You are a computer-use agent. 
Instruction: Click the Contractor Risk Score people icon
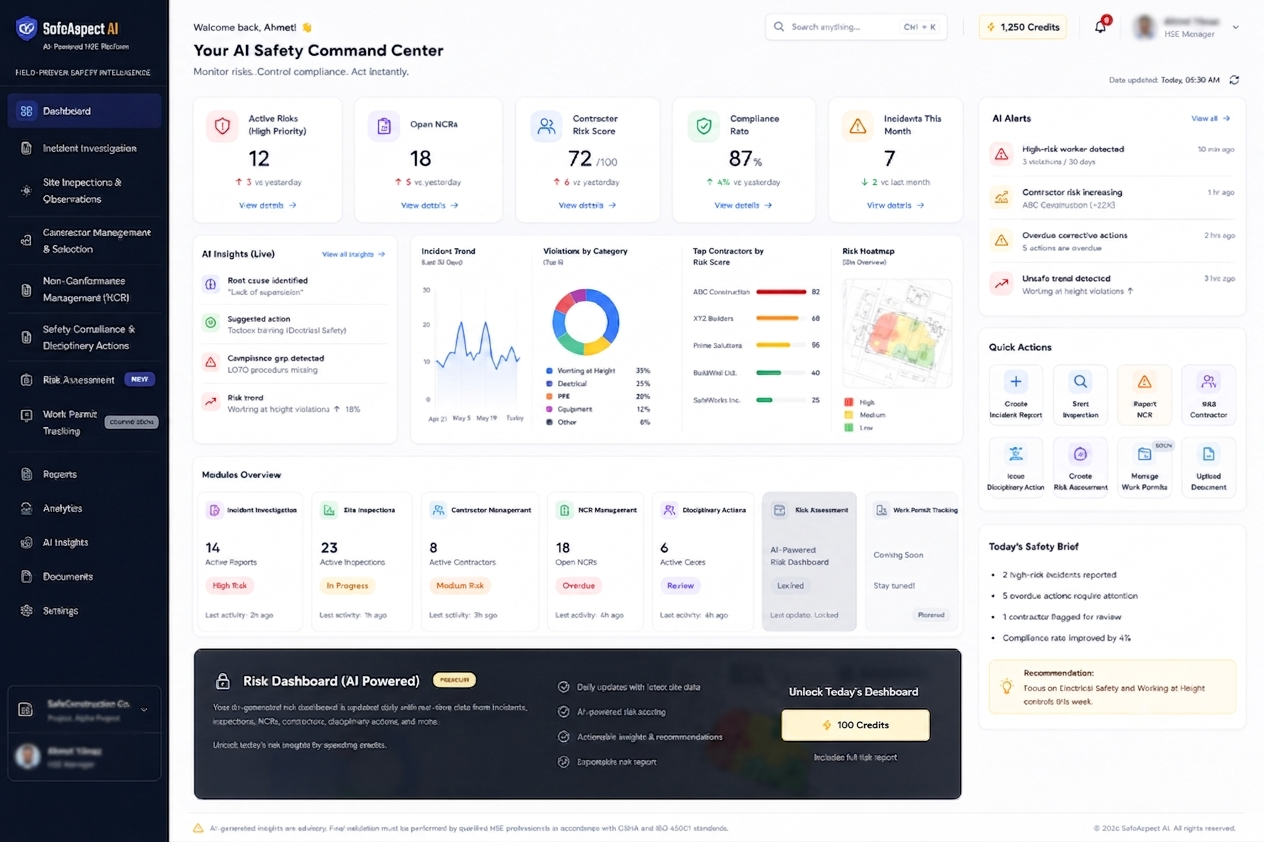point(546,126)
